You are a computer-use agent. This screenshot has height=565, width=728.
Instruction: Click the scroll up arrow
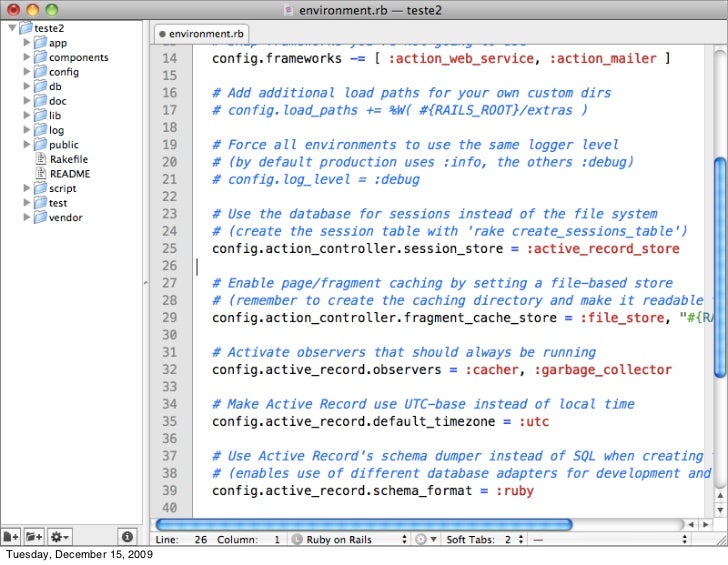(720, 496)
